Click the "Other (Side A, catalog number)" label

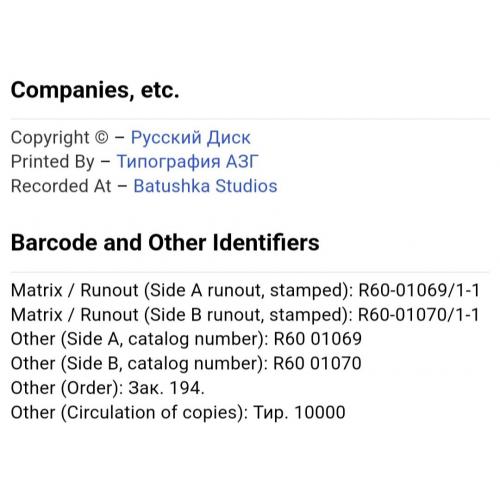click(x=140, y=340)
